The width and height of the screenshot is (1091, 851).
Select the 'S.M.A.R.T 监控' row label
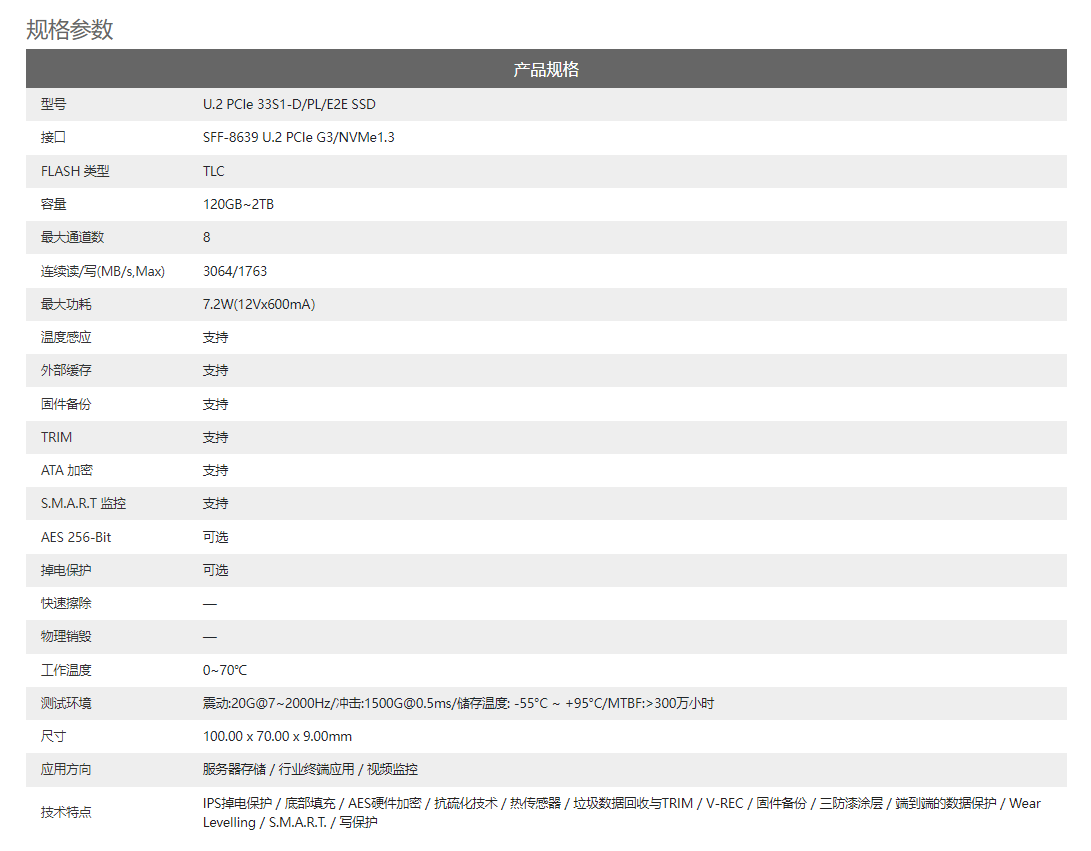[83, 503]
